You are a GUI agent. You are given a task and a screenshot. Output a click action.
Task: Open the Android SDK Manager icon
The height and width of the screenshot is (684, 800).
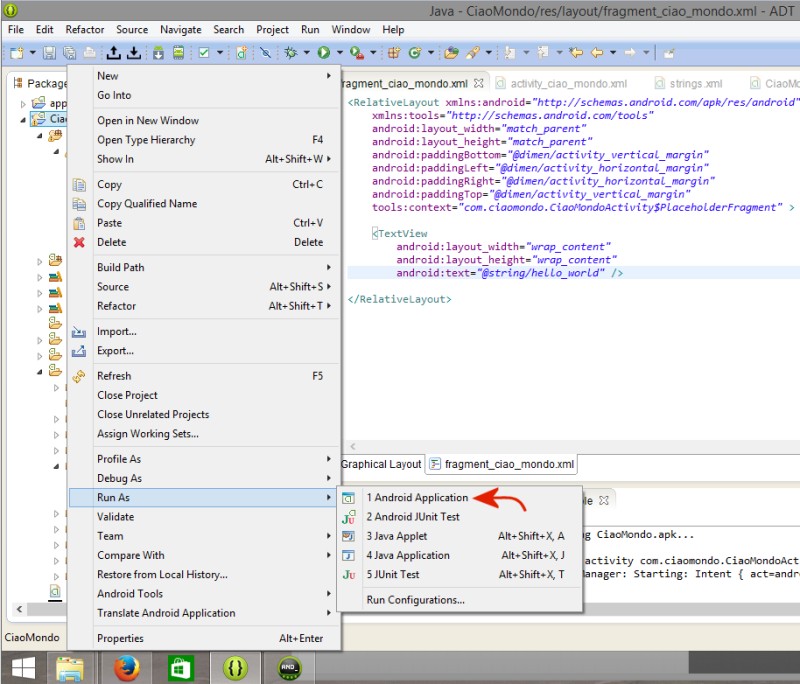tap(158, 53)
